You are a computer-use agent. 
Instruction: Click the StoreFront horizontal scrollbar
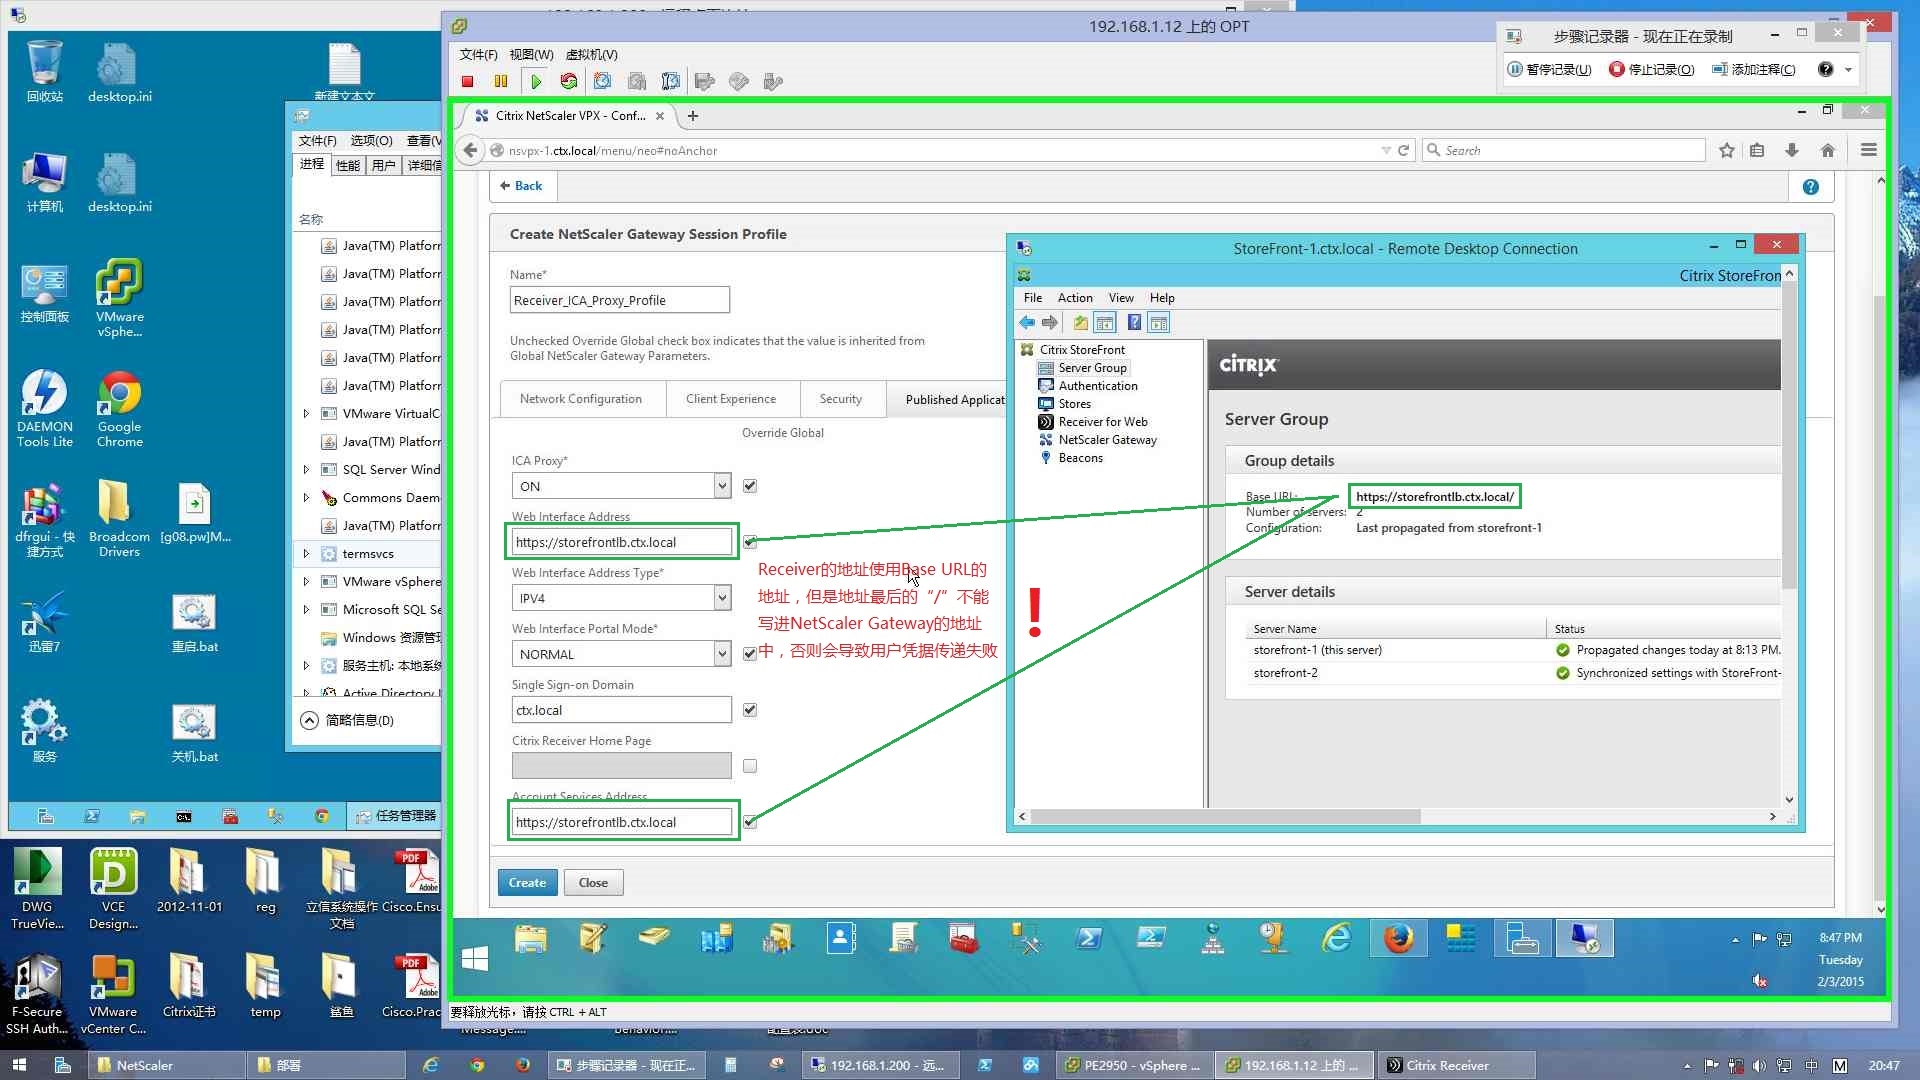tap(1225, 817)
